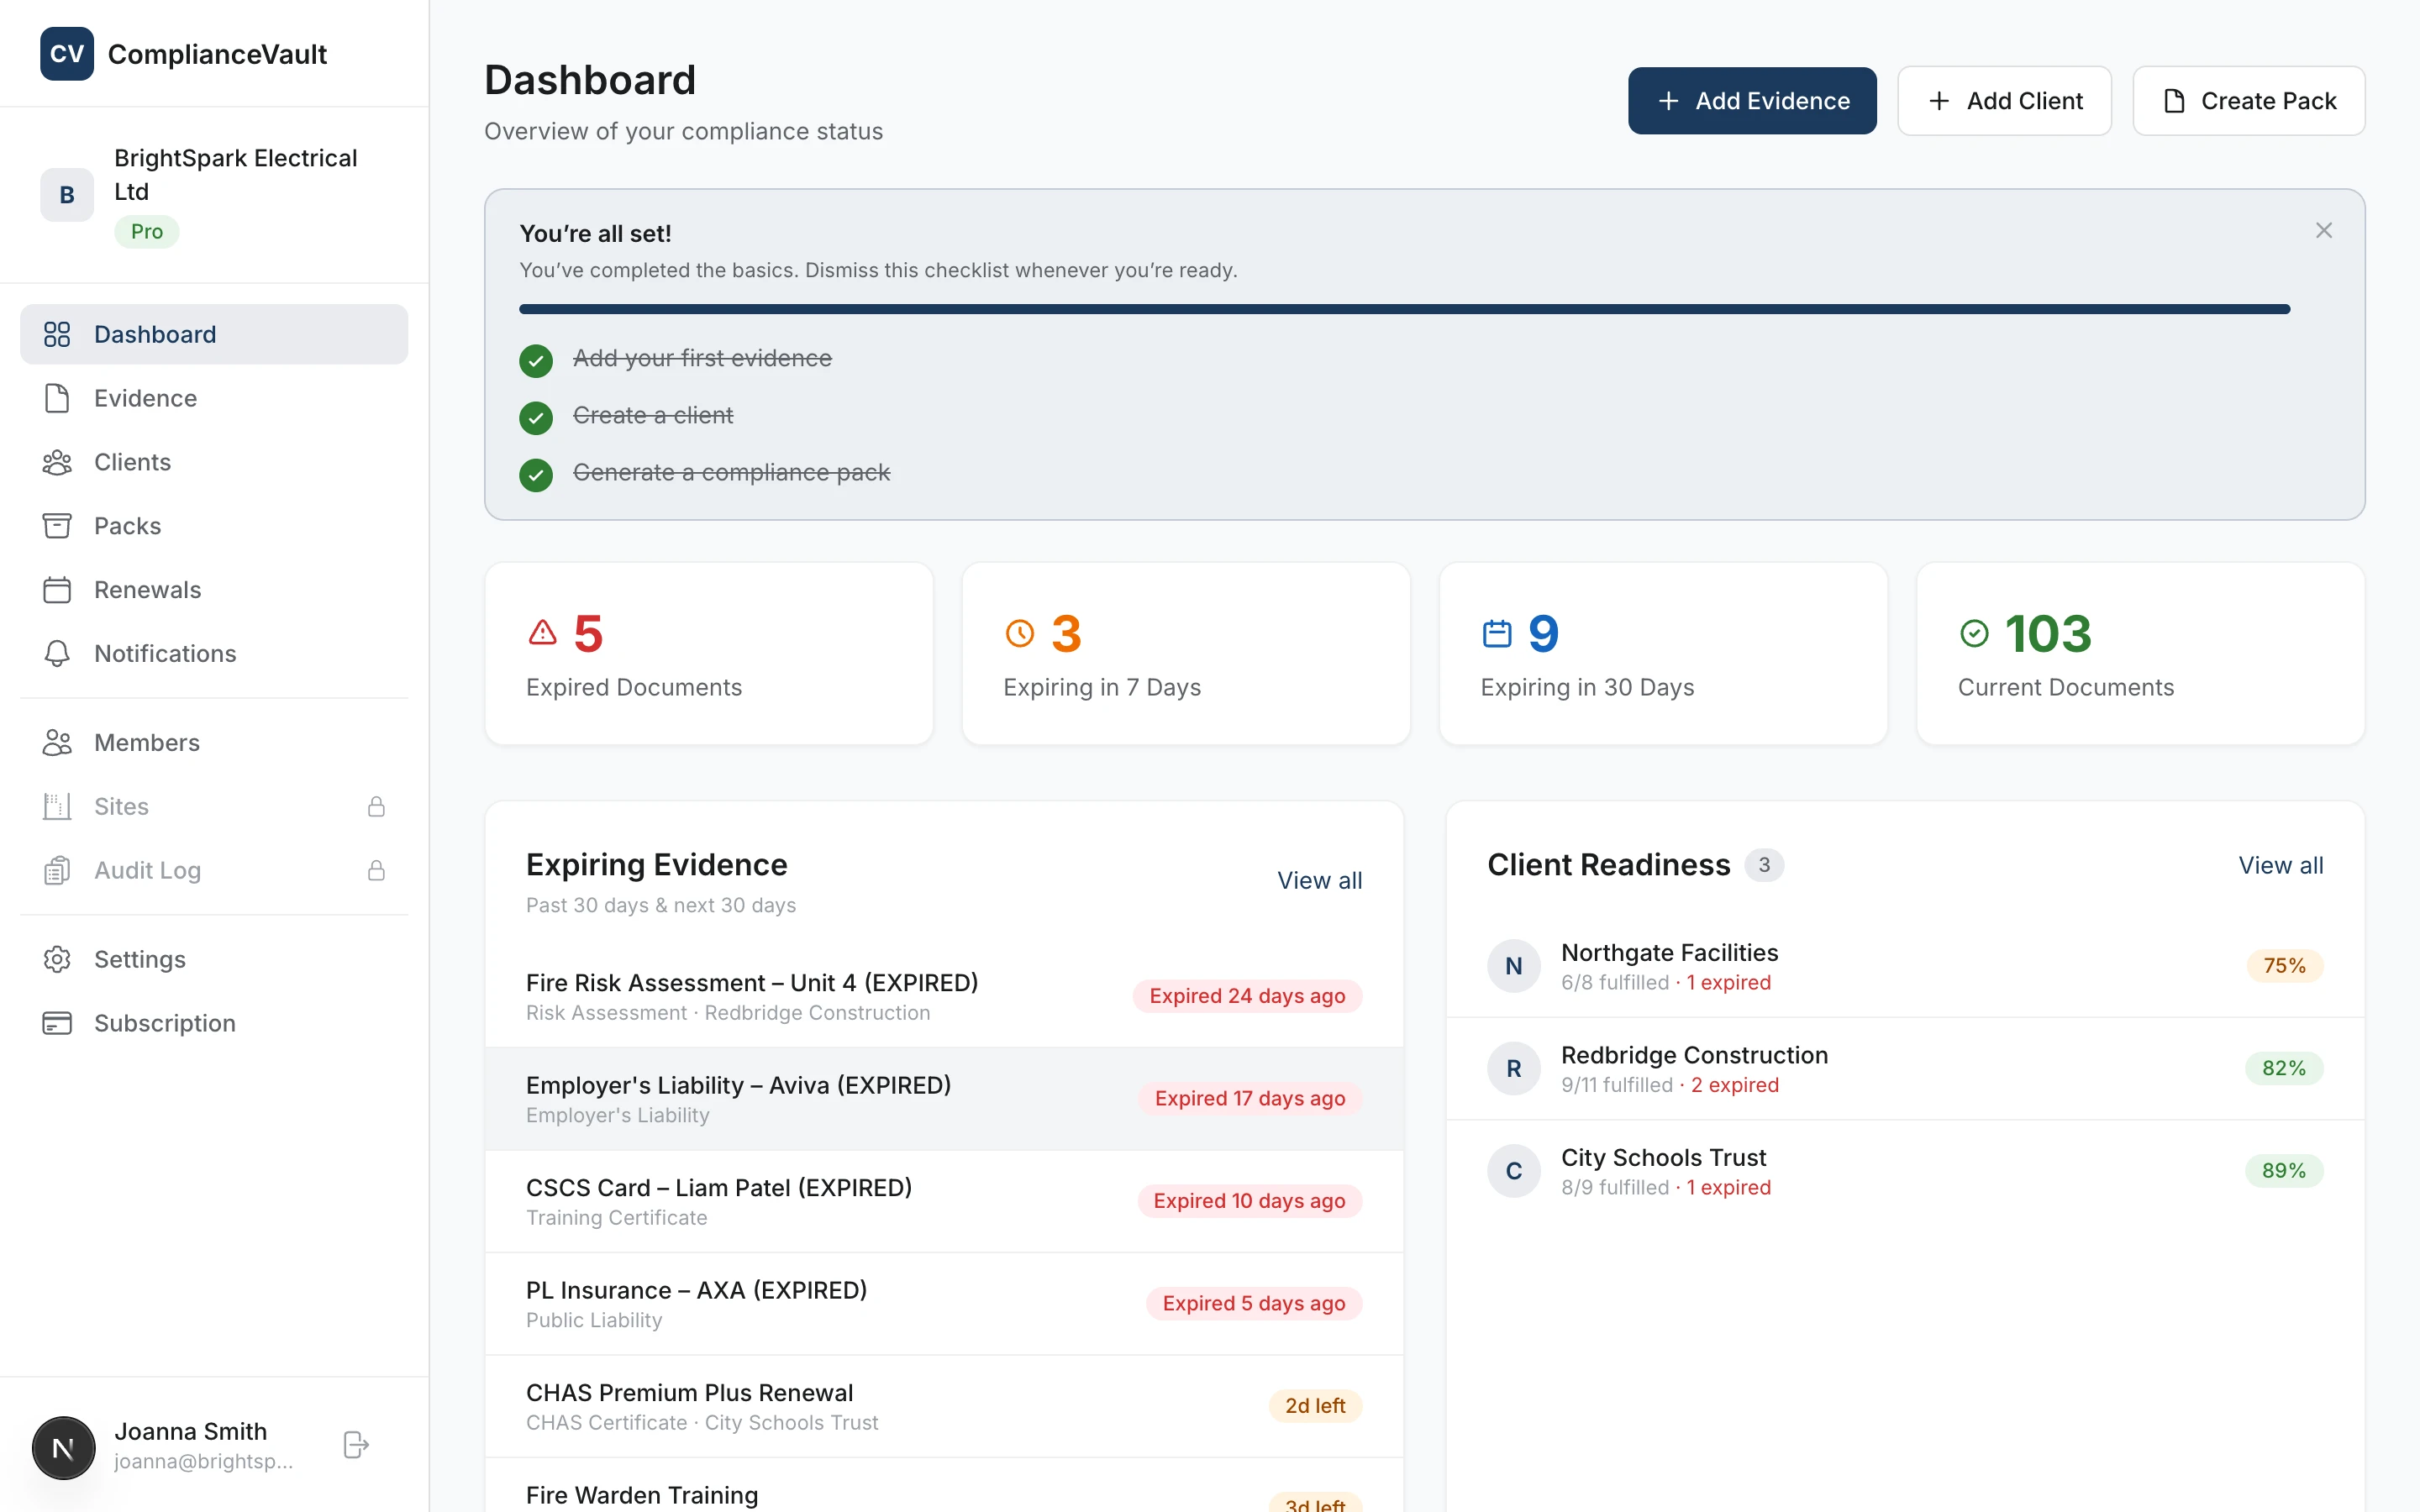The width and height of the screenshot is (2420, 1512).
Task: Go to Renewals using the calendar icon
Action: [57, 590]
